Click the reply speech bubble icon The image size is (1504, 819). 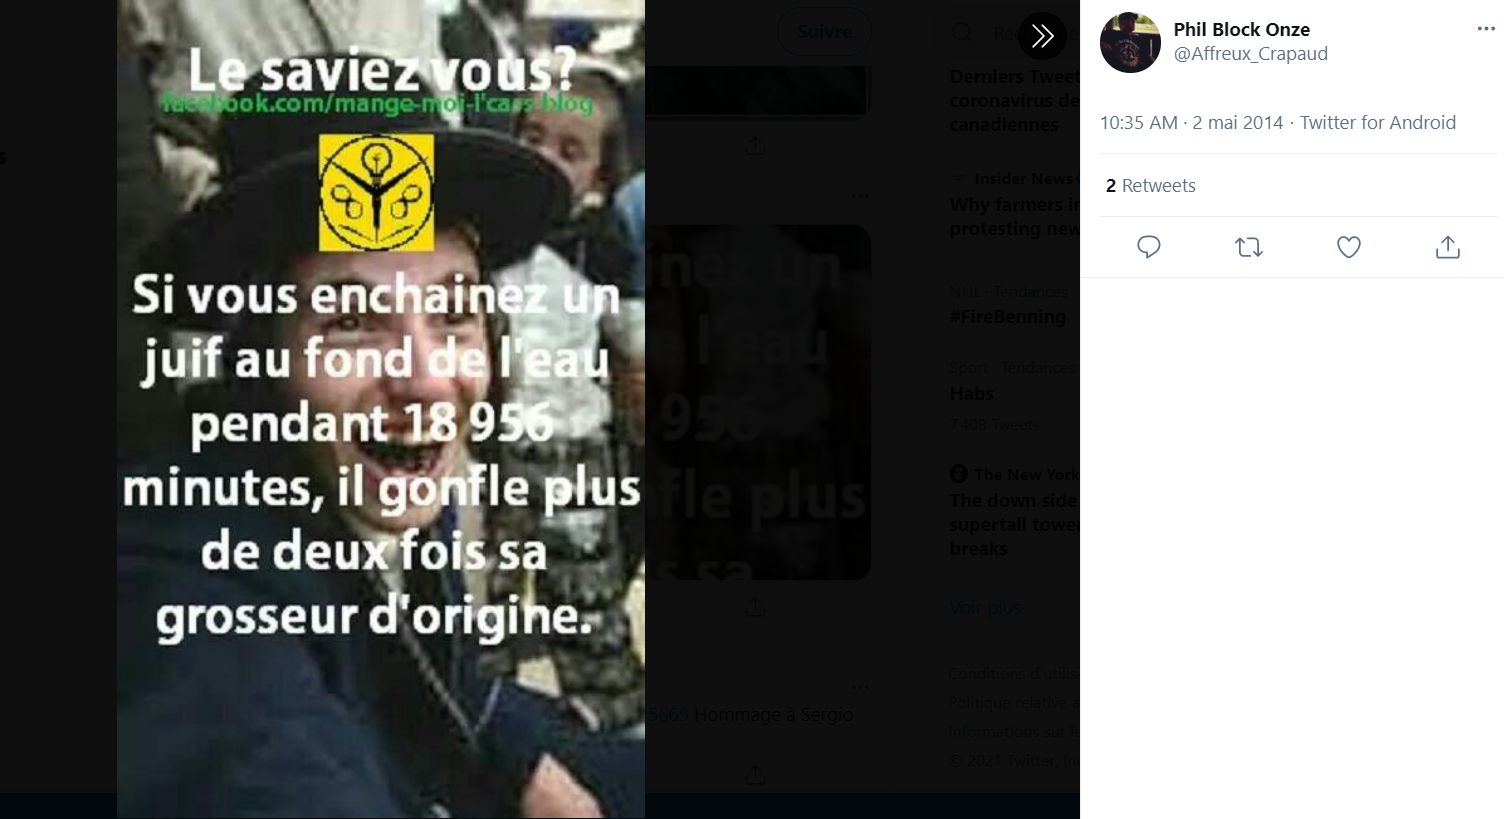point(1149,247)
